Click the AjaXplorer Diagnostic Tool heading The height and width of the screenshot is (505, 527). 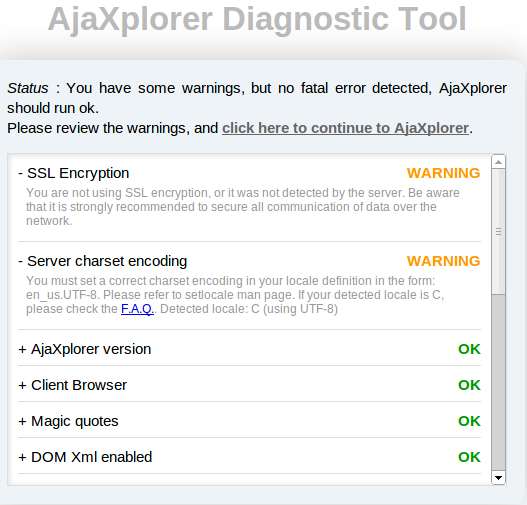point(257,19)
